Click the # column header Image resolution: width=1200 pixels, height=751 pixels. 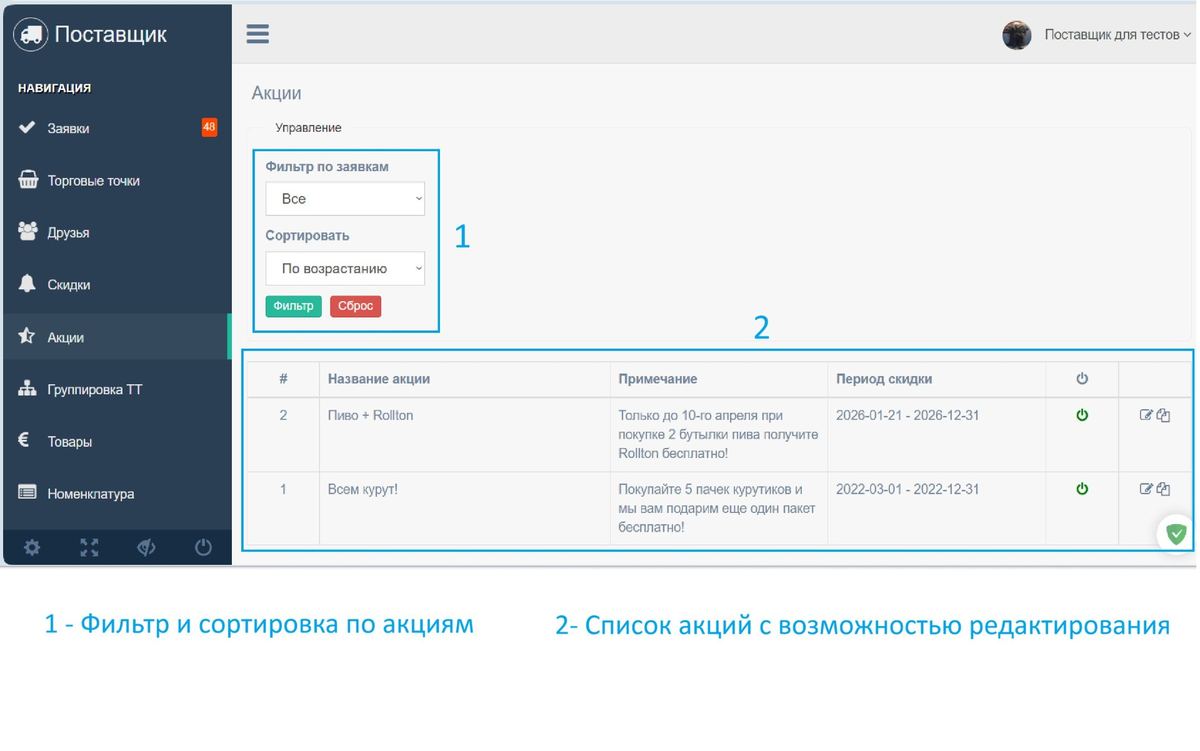coord(283,379)
